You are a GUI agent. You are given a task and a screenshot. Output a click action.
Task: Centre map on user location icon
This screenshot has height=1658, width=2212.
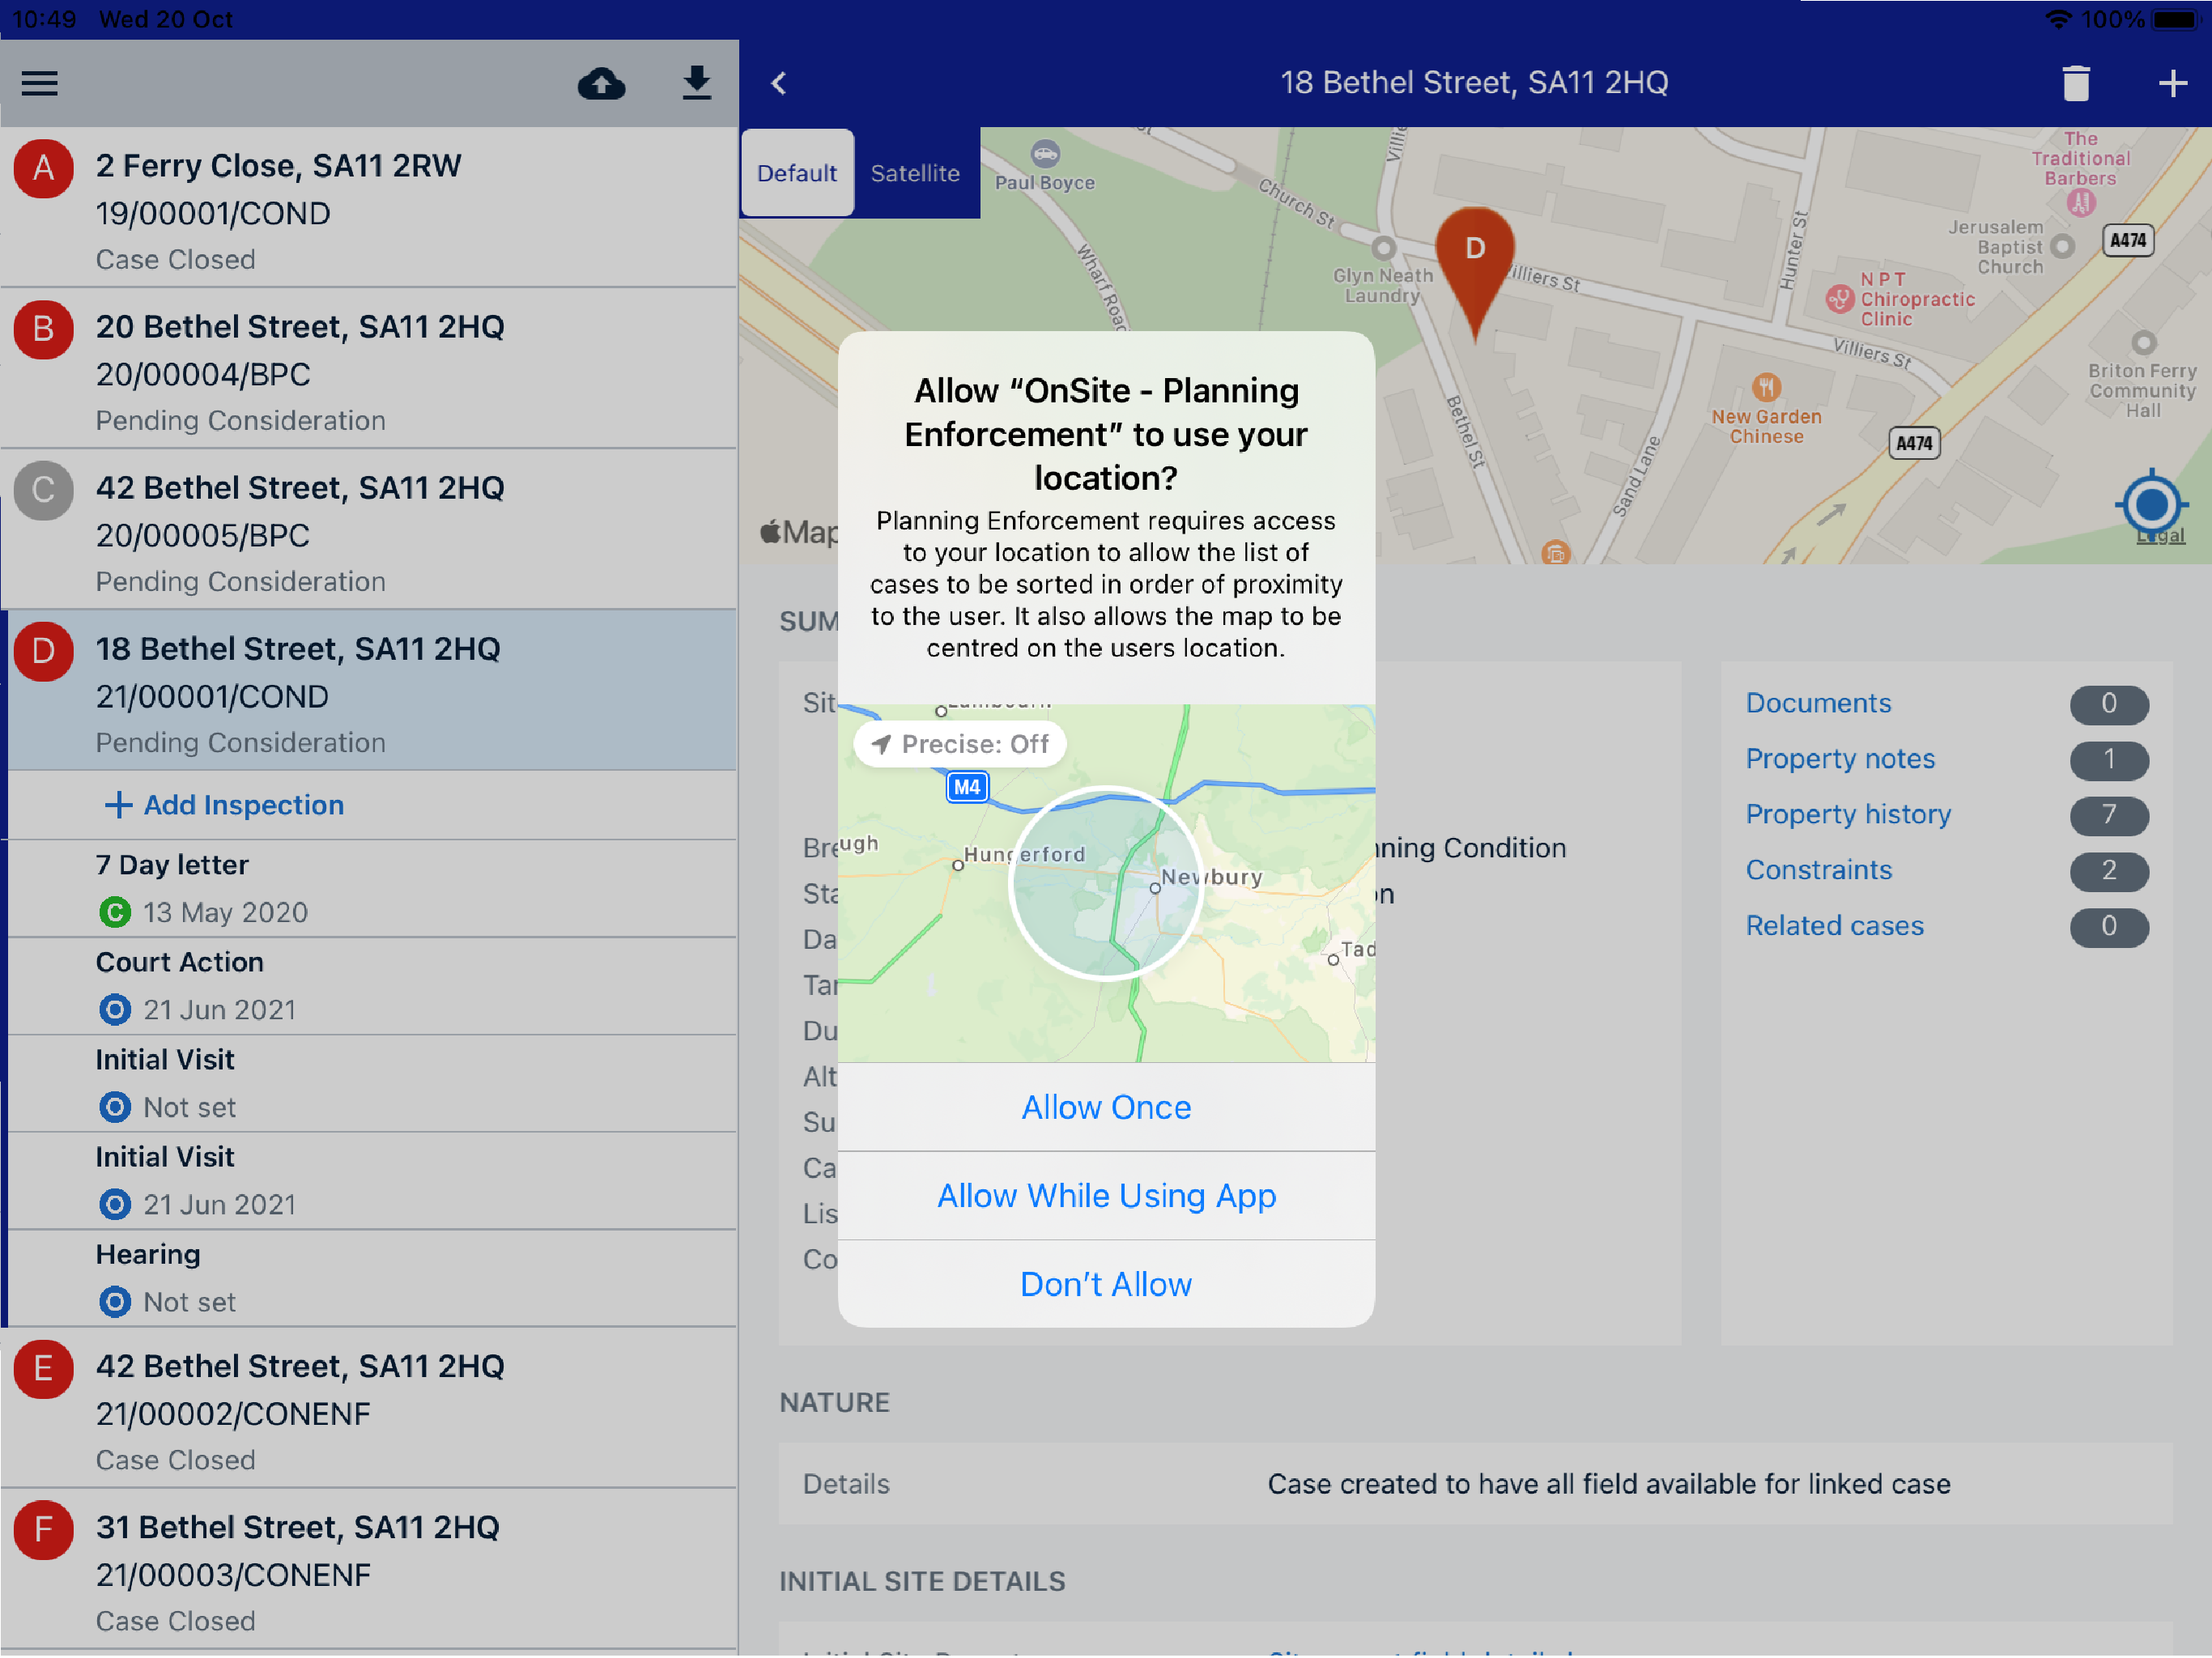tap(2151, 504)
